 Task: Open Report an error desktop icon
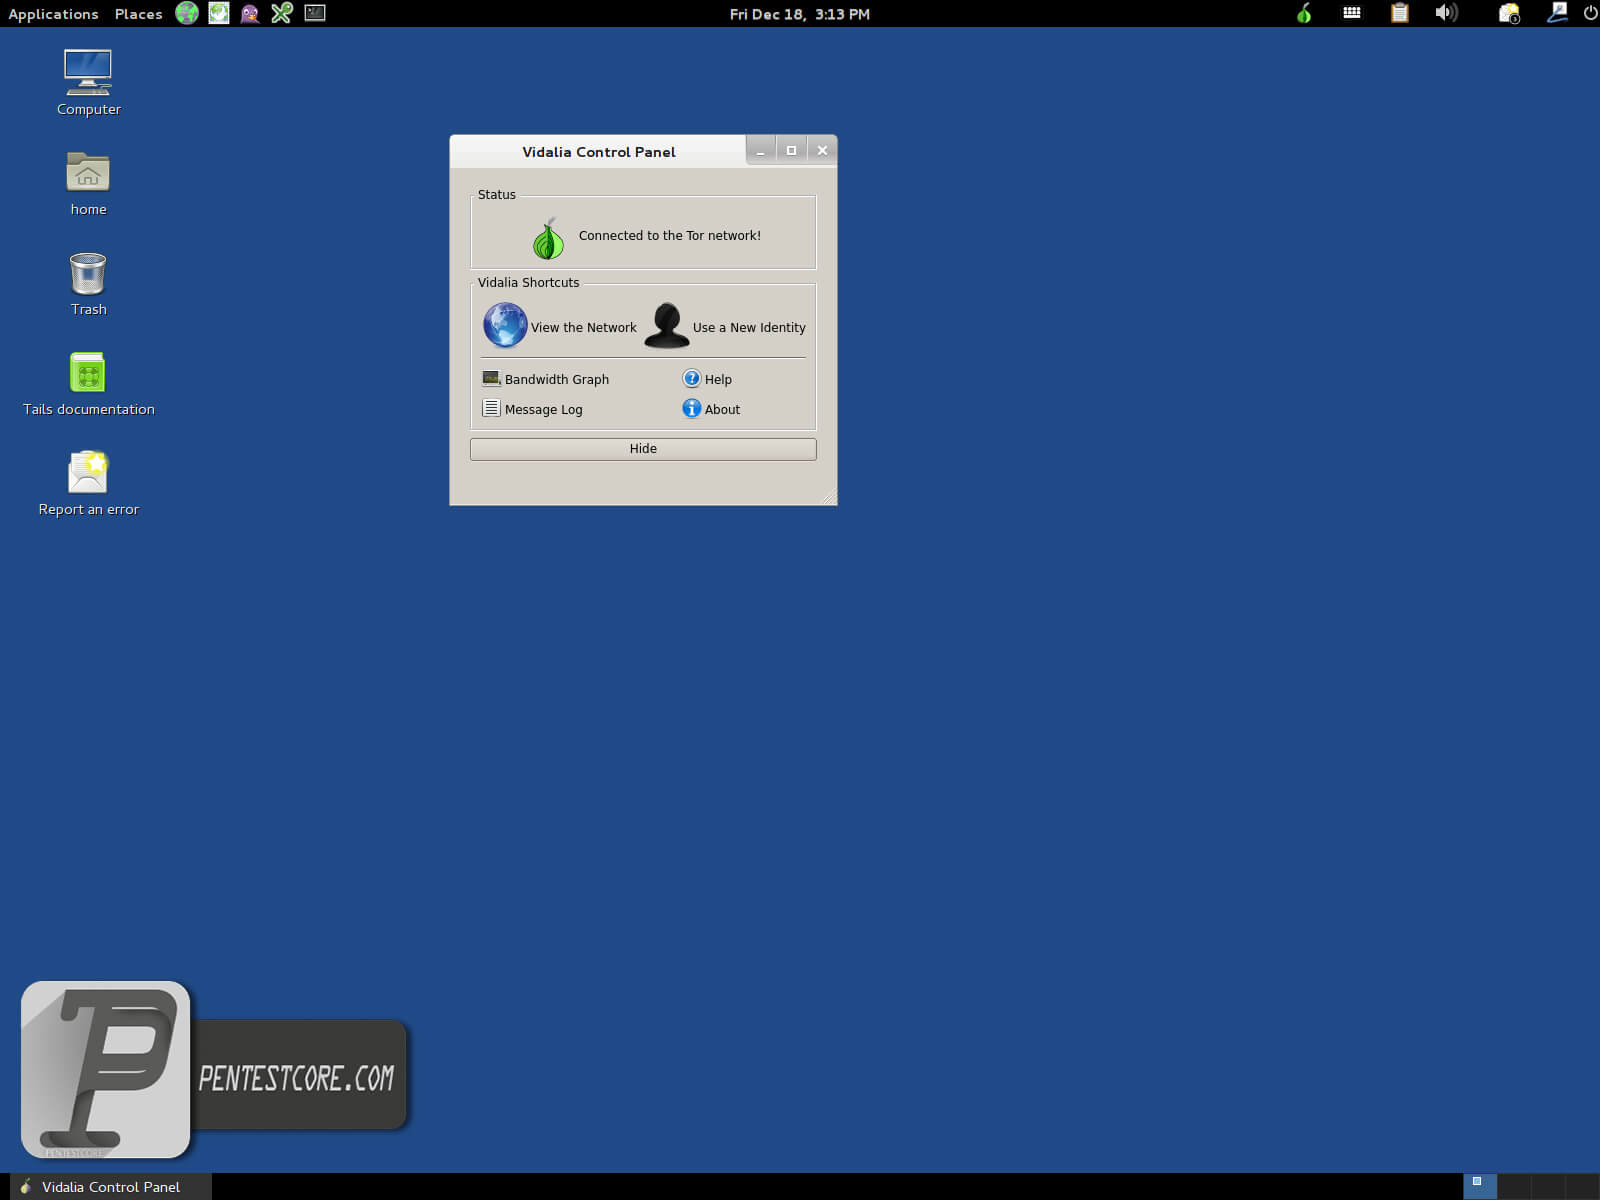point(88,484)
